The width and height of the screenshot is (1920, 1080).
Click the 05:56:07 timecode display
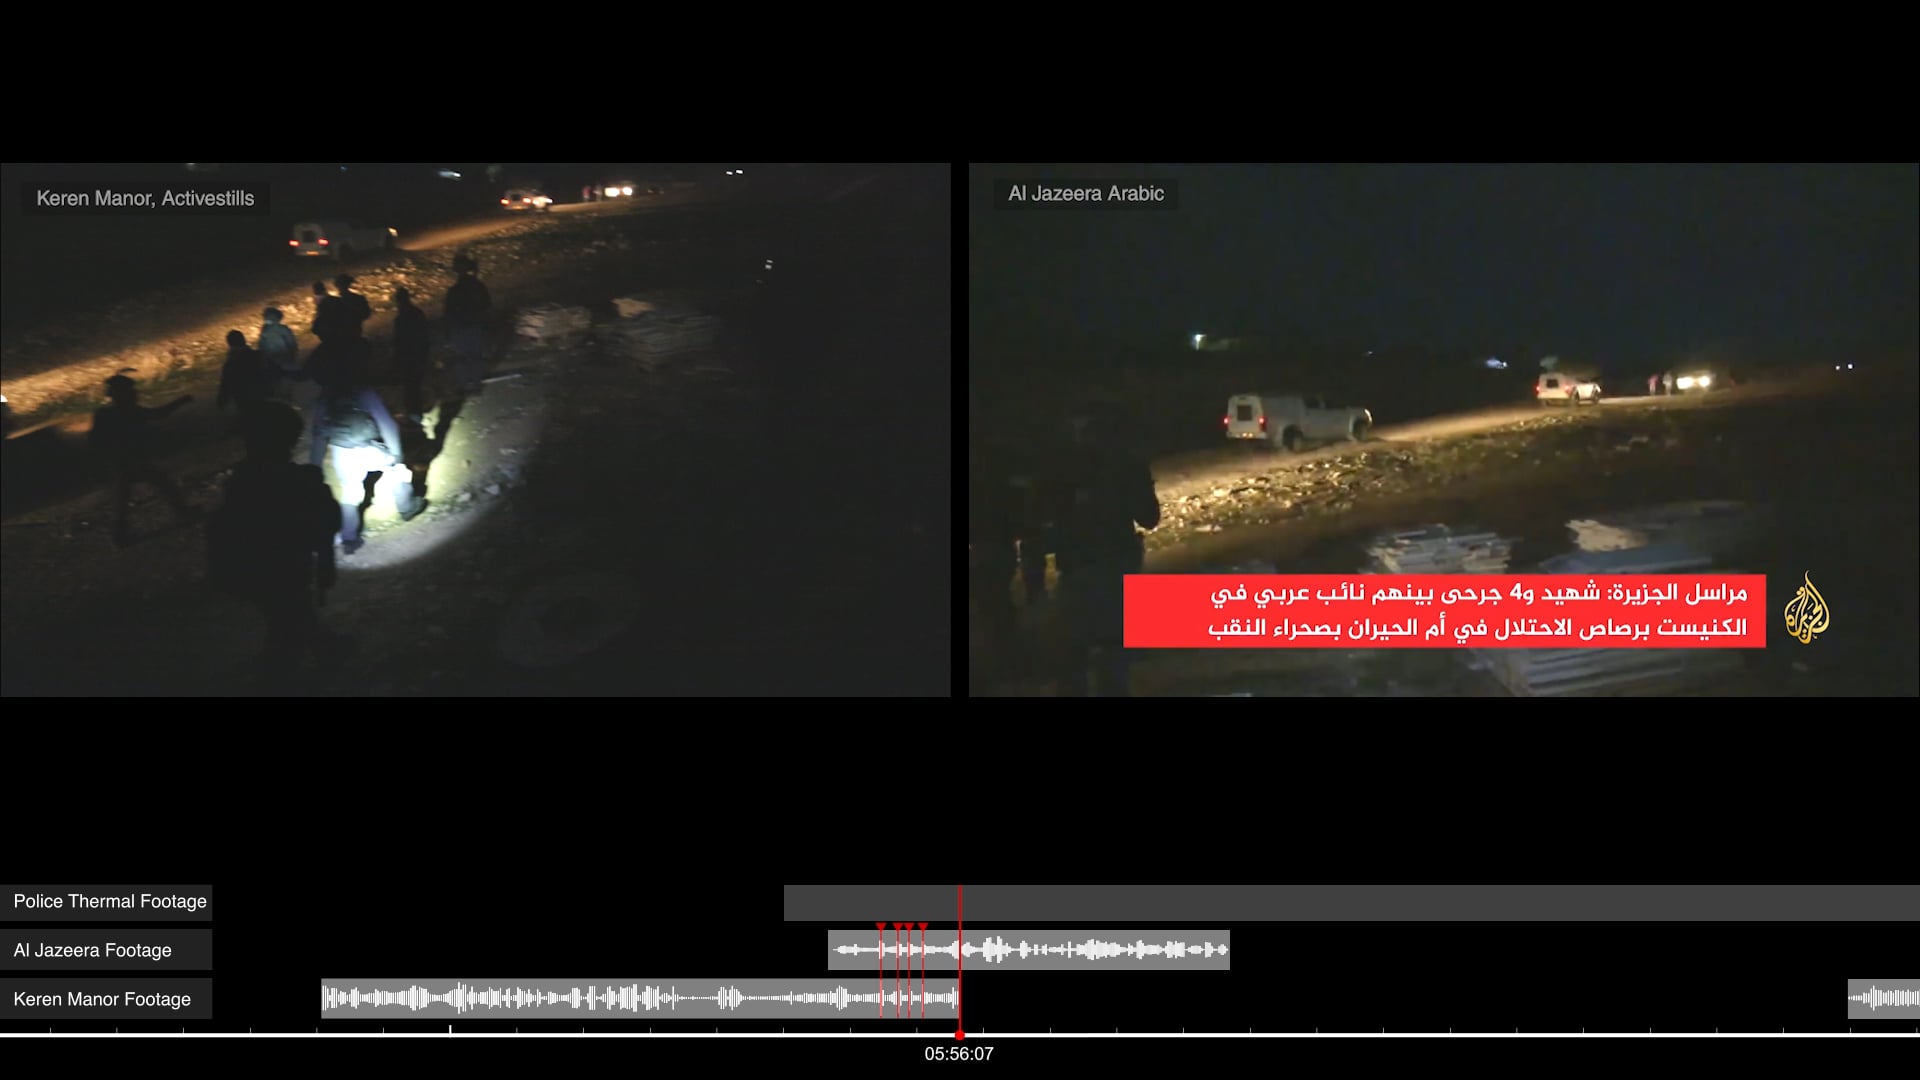(x=959, y=1054)
